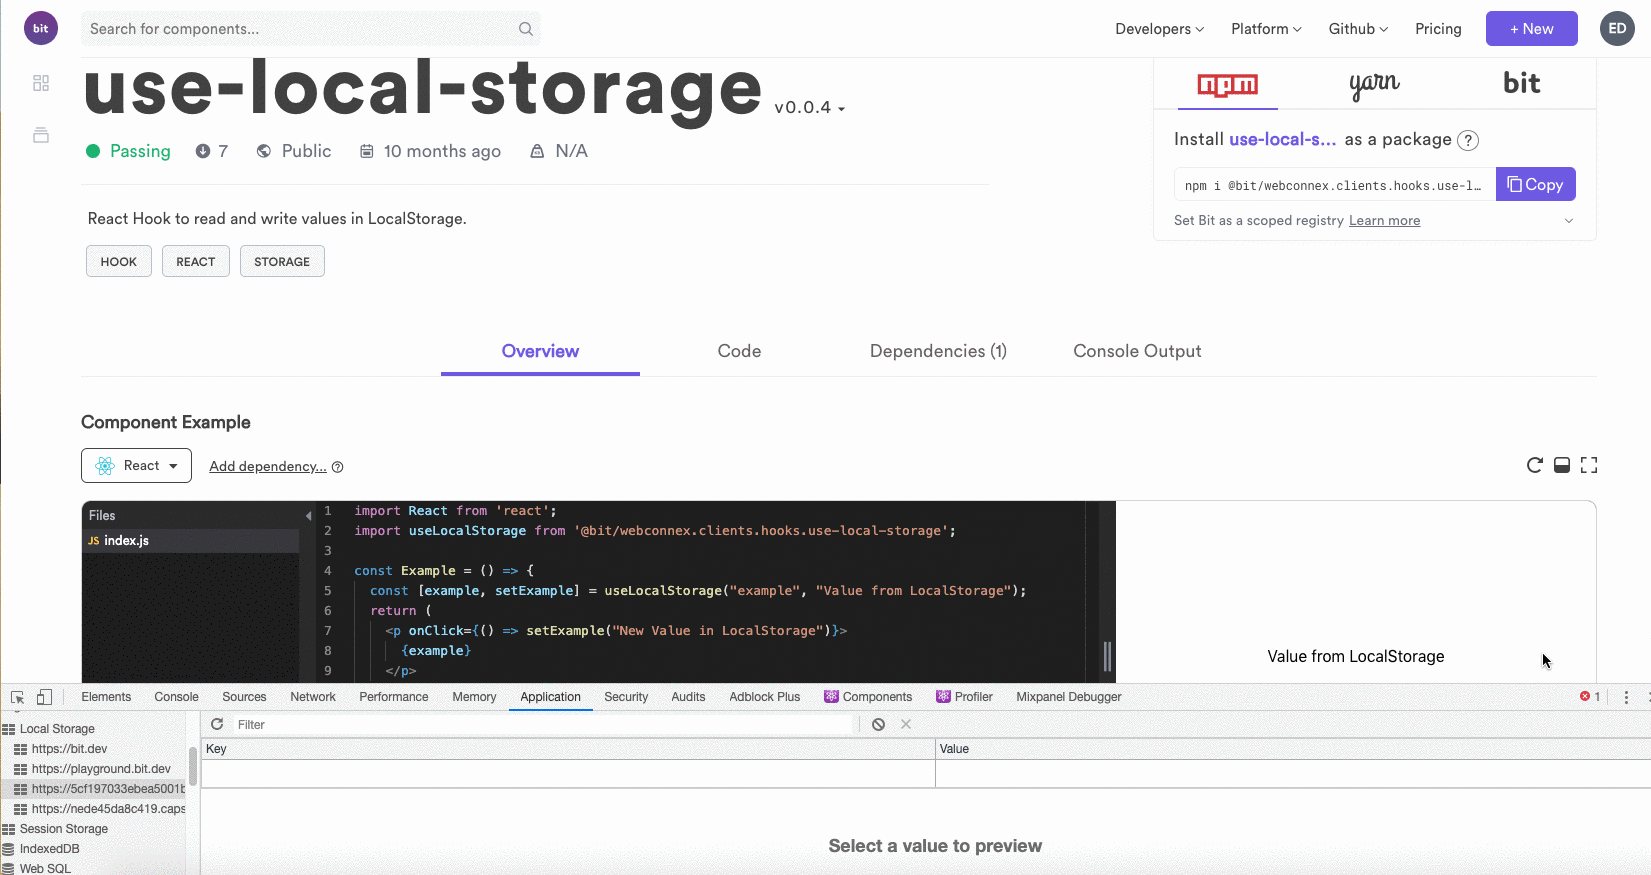The image size is (1651, 875).
Task: Open the Pricing page
Action: click(1438, 29)
